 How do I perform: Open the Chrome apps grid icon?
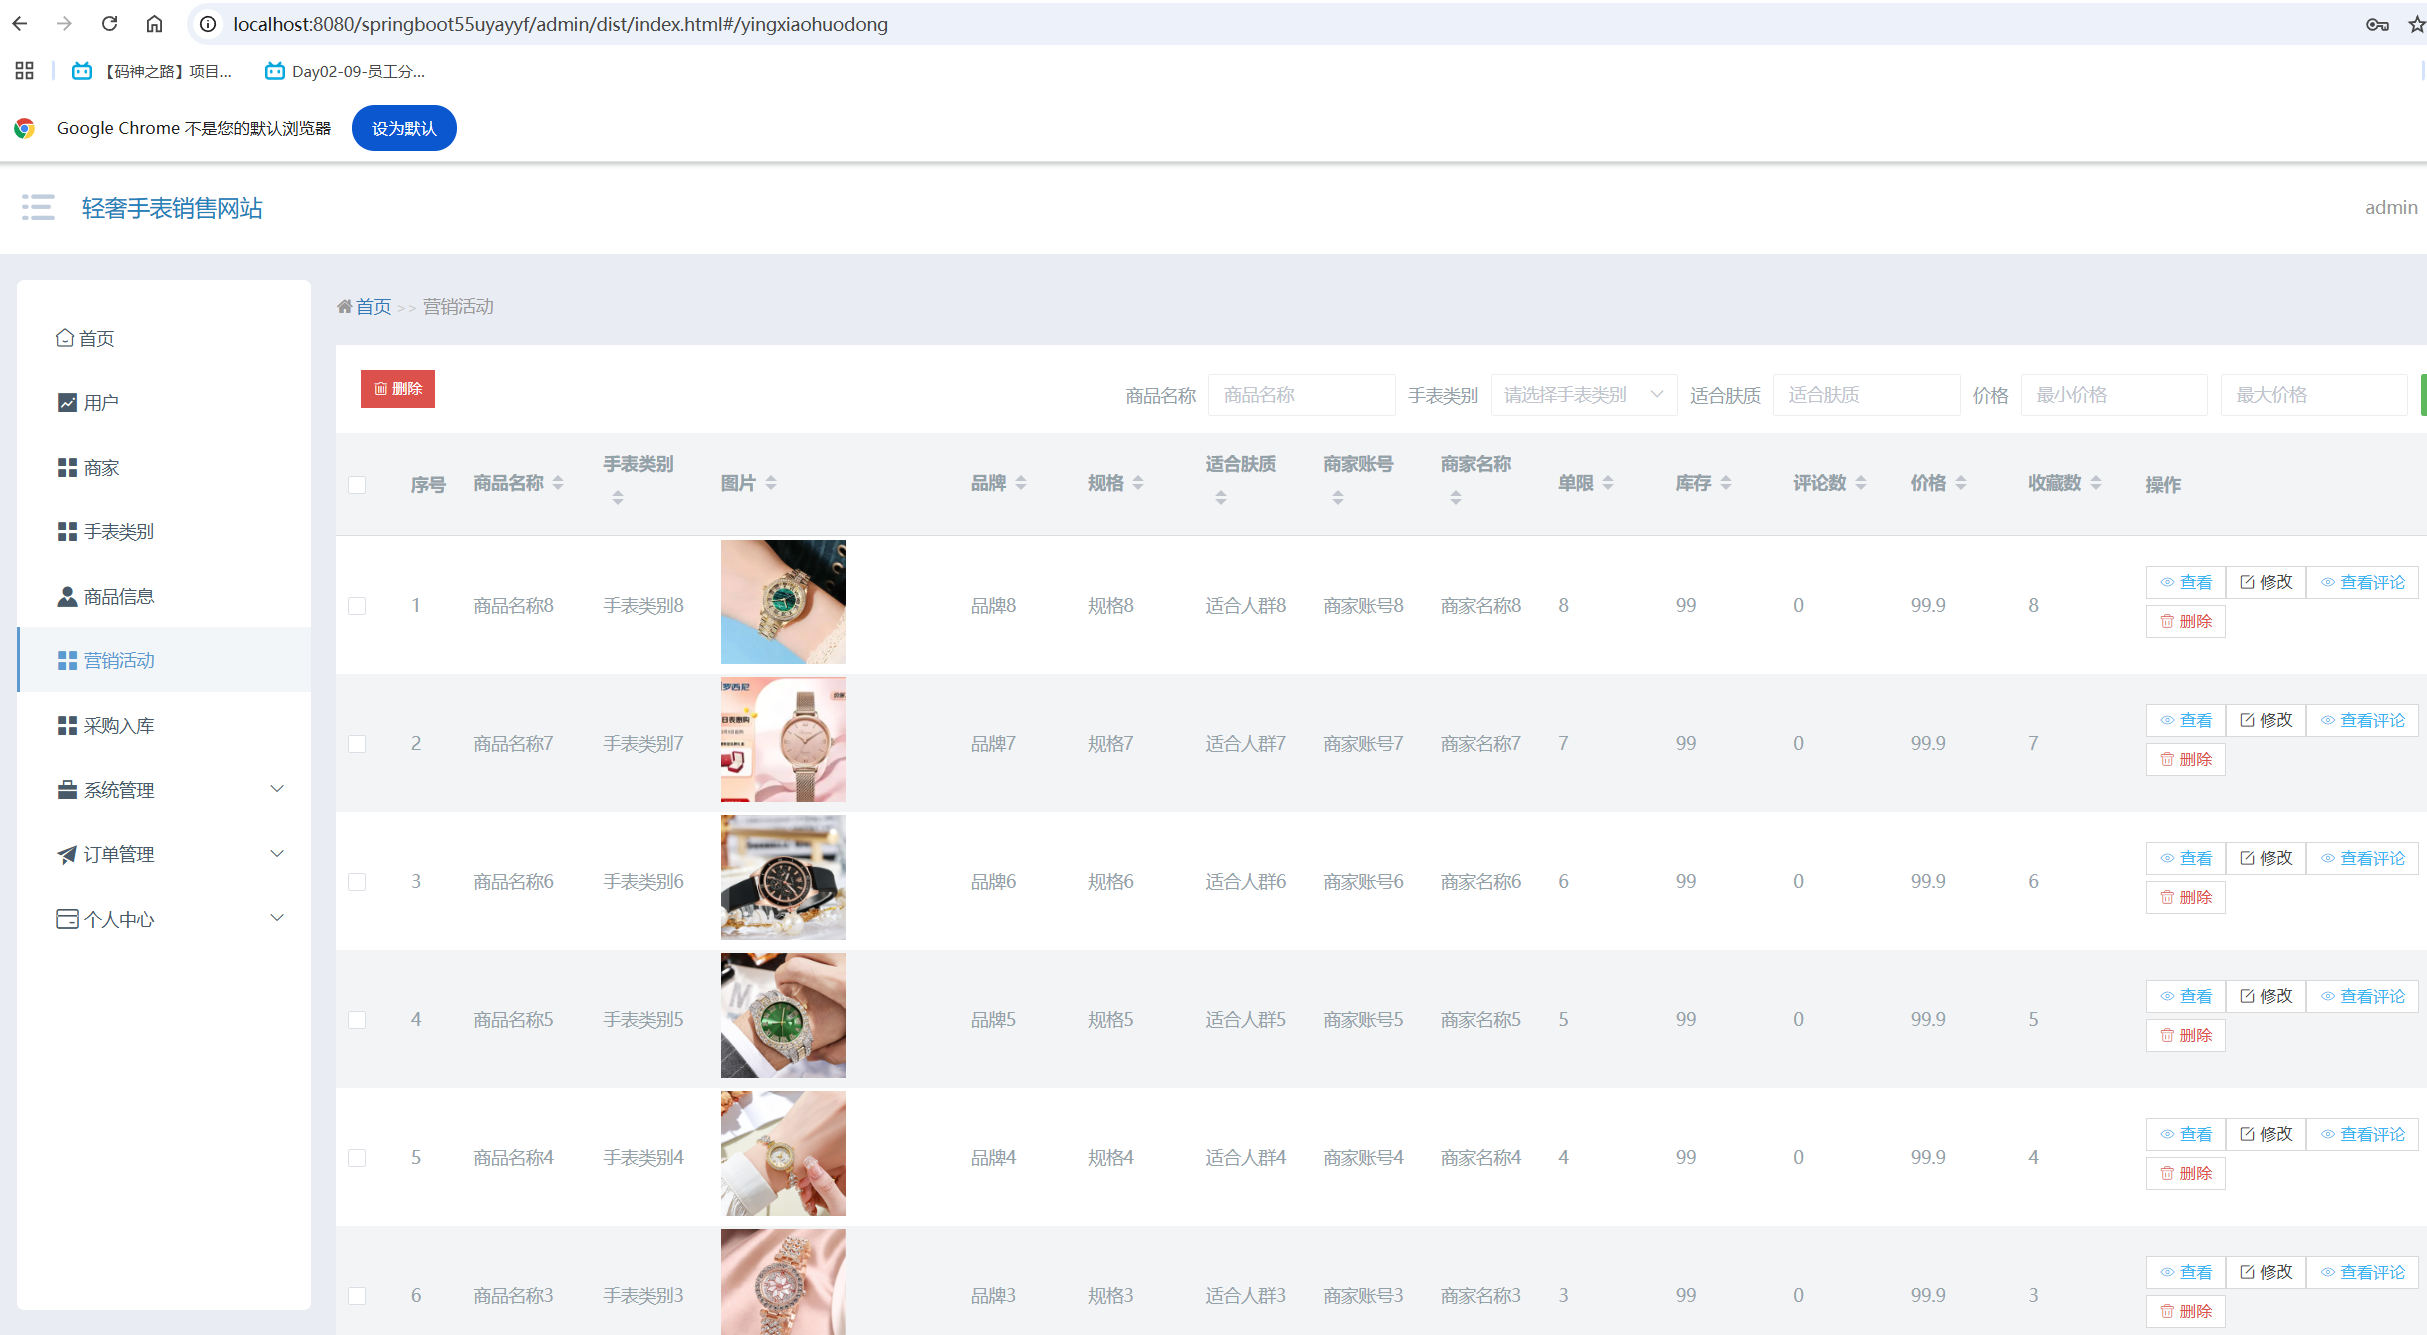pos(25,71)
